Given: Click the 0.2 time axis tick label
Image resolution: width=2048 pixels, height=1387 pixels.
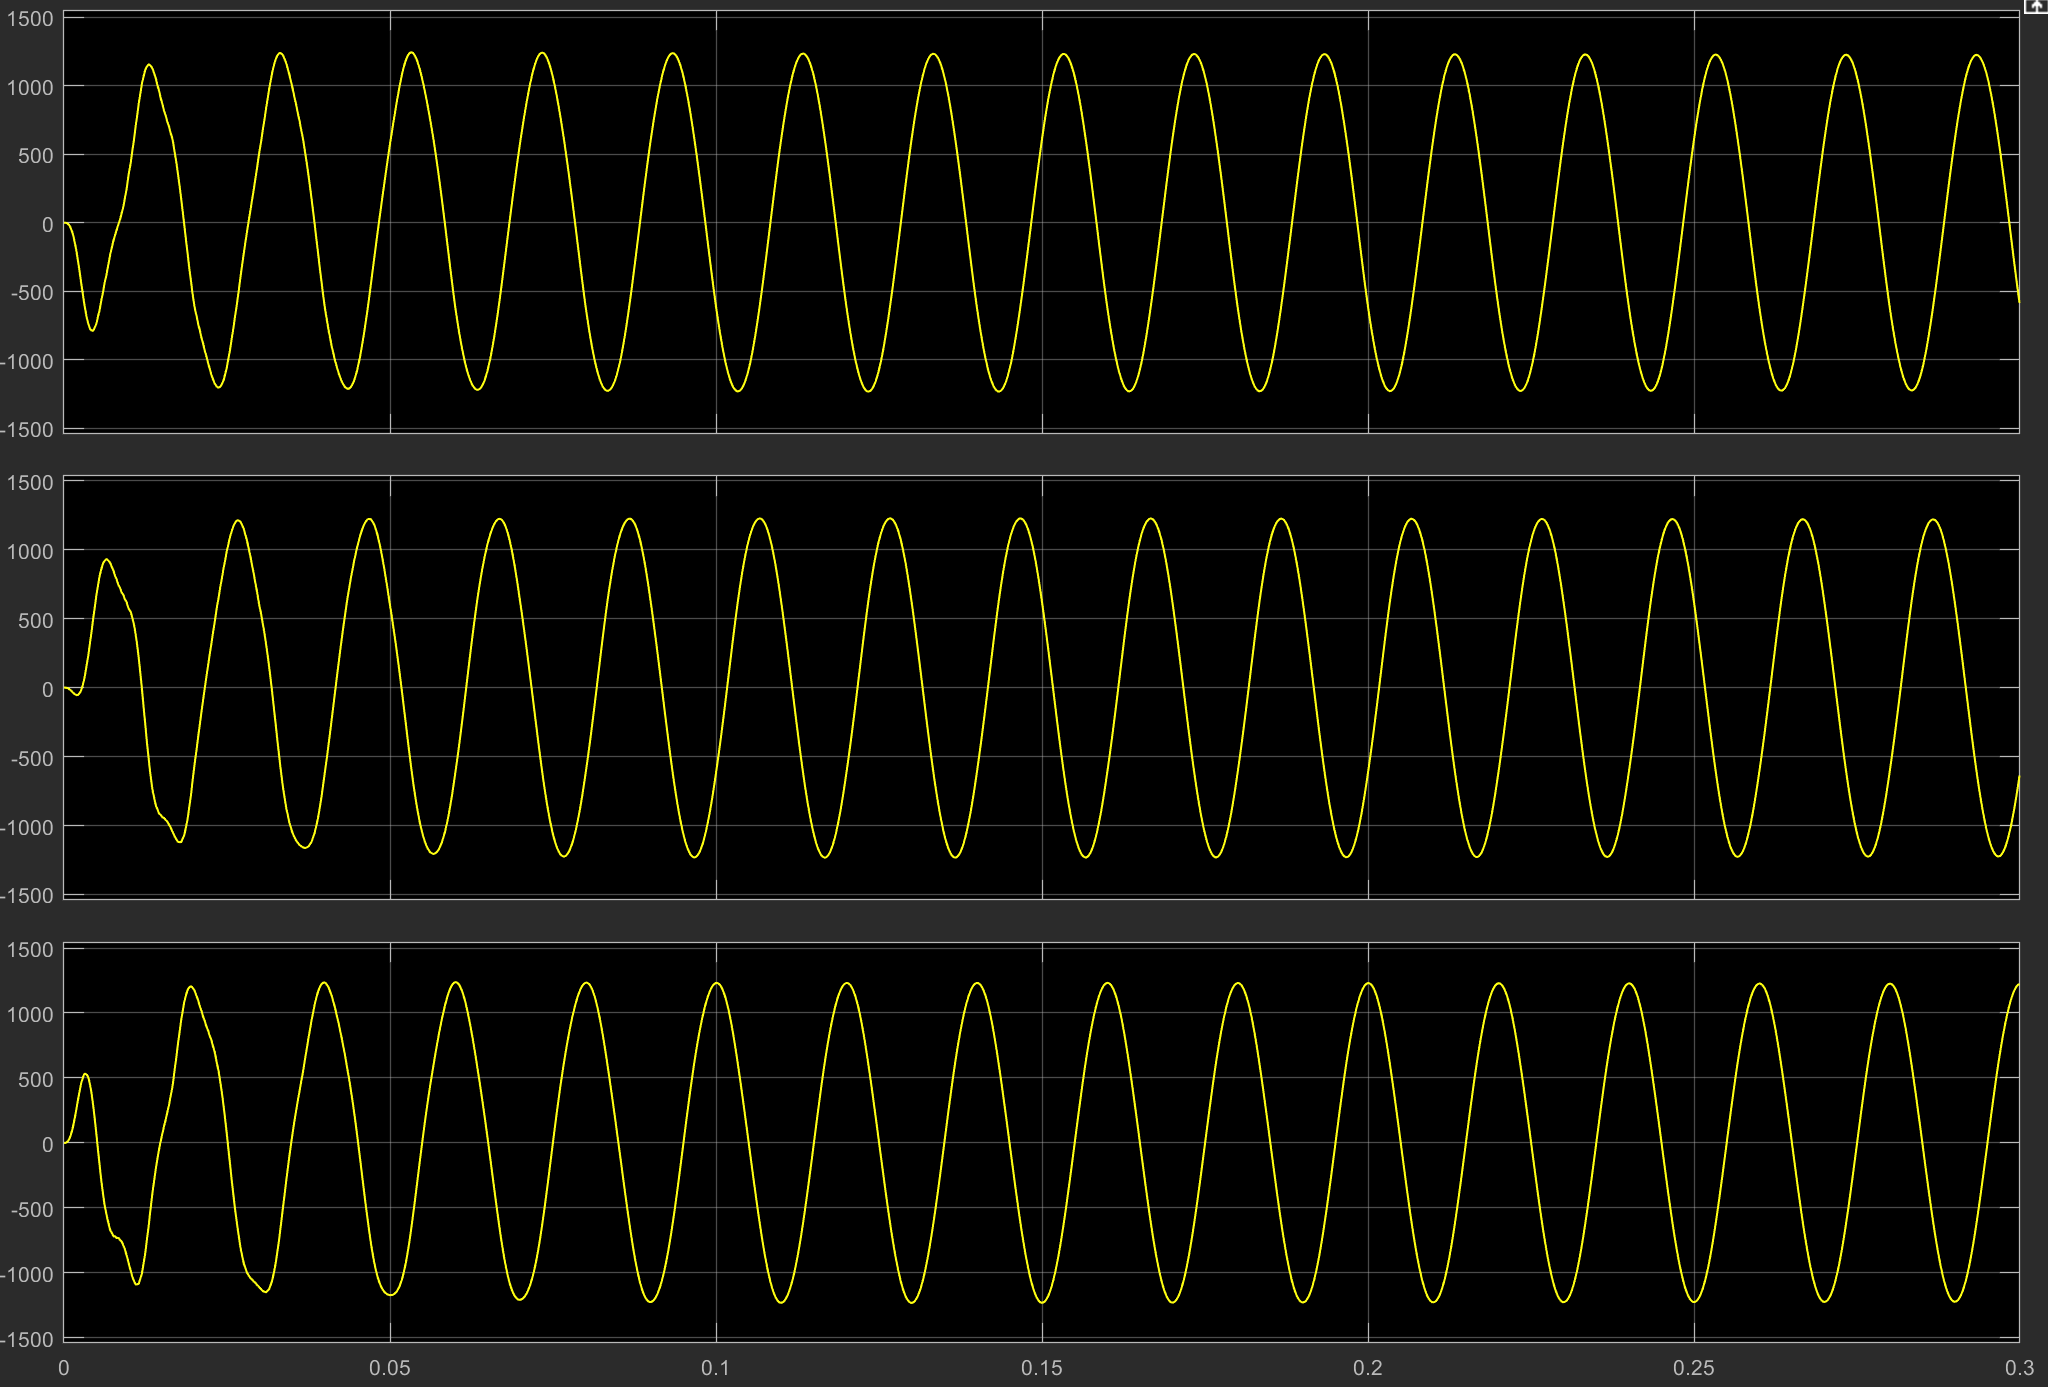Looking at the screenshot, I should [1367, 1368].
